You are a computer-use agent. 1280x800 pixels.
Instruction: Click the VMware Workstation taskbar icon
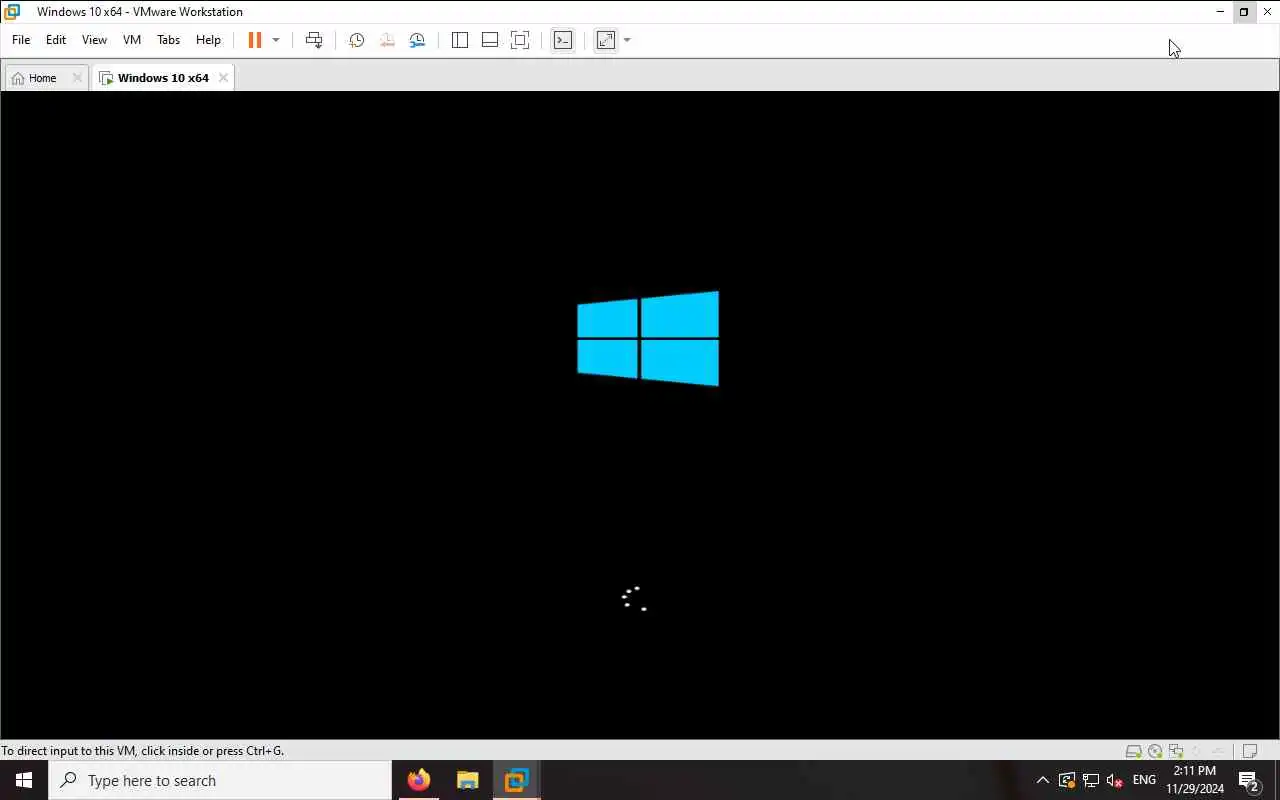click(x=516, y=780)
